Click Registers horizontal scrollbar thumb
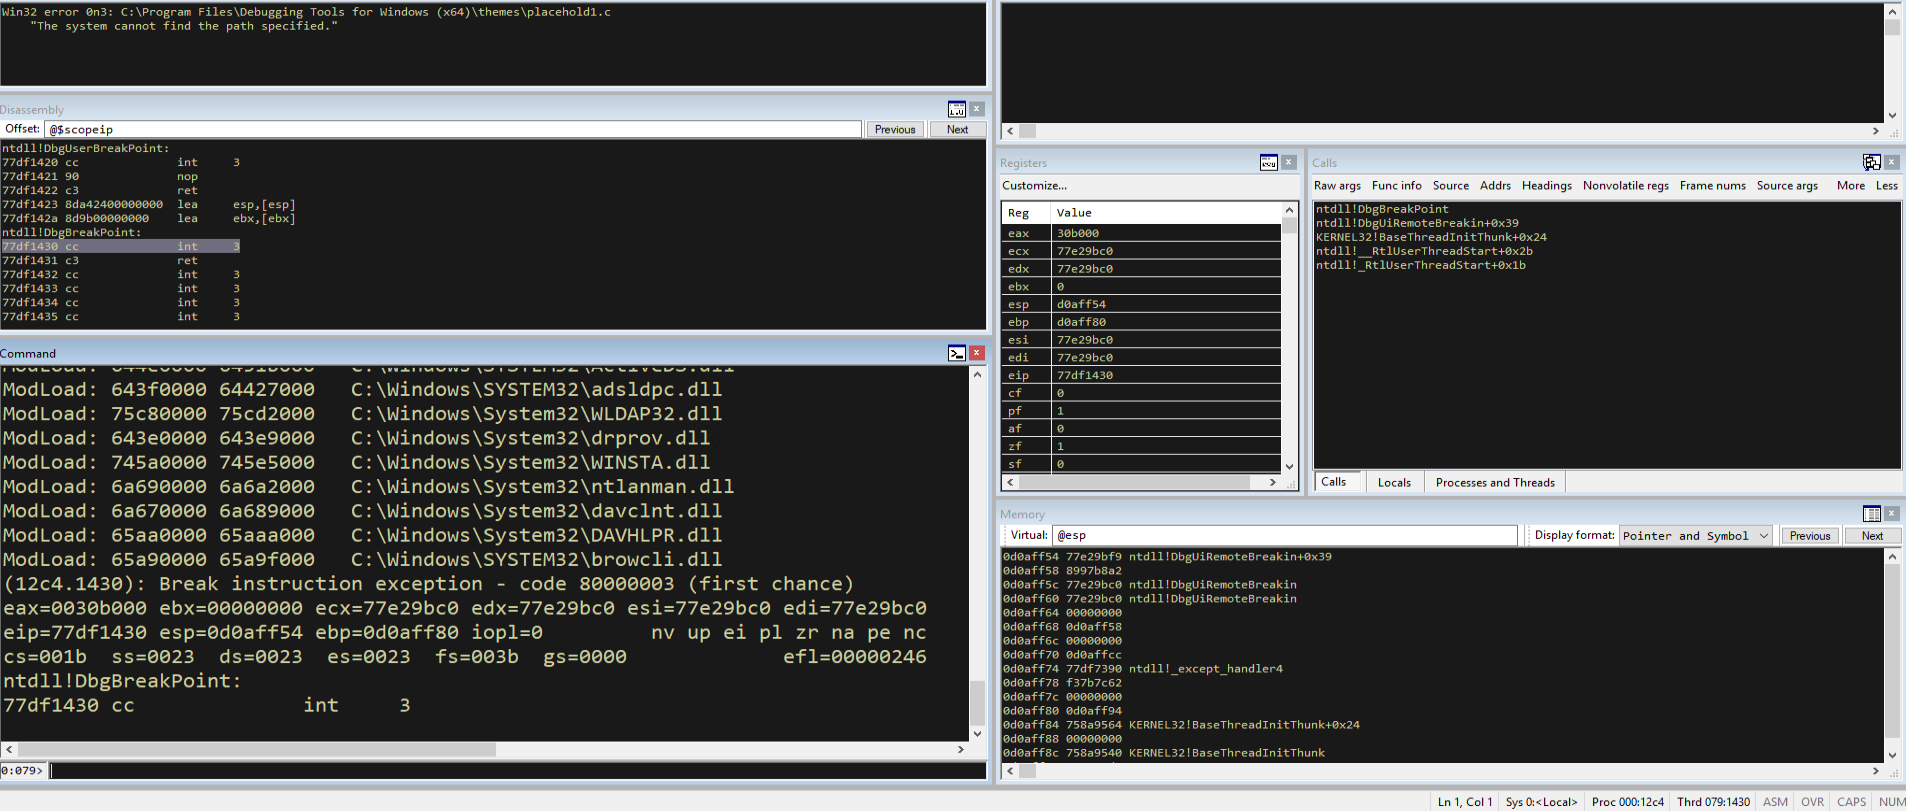1906x811 pixels. click(x=1134, y=482)
